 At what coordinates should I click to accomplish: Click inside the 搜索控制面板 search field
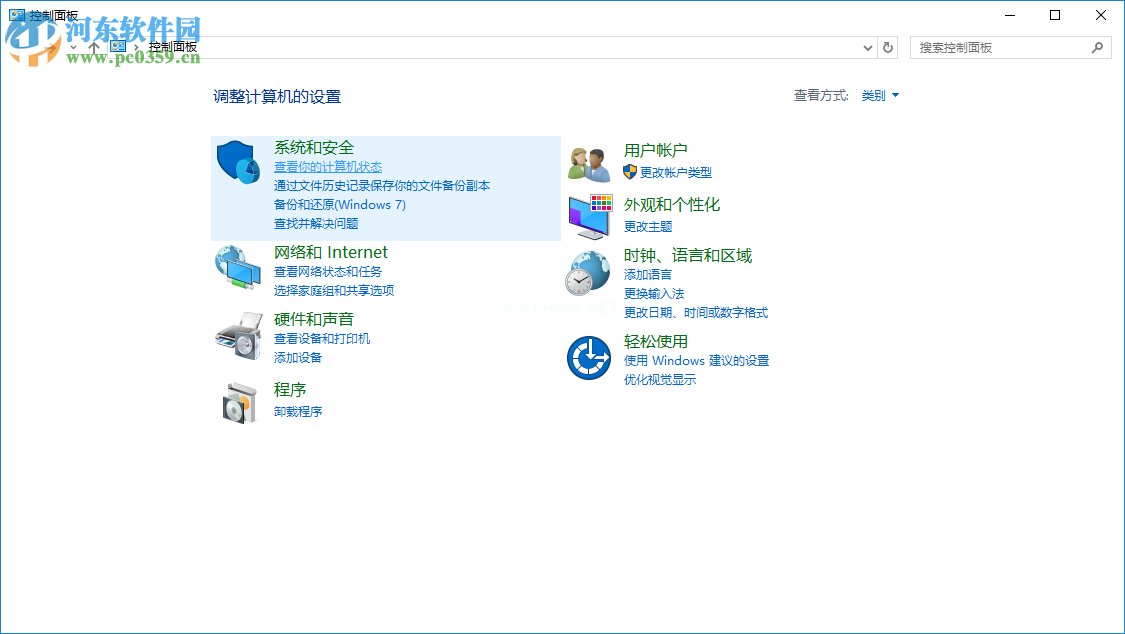pos(1000,47)
